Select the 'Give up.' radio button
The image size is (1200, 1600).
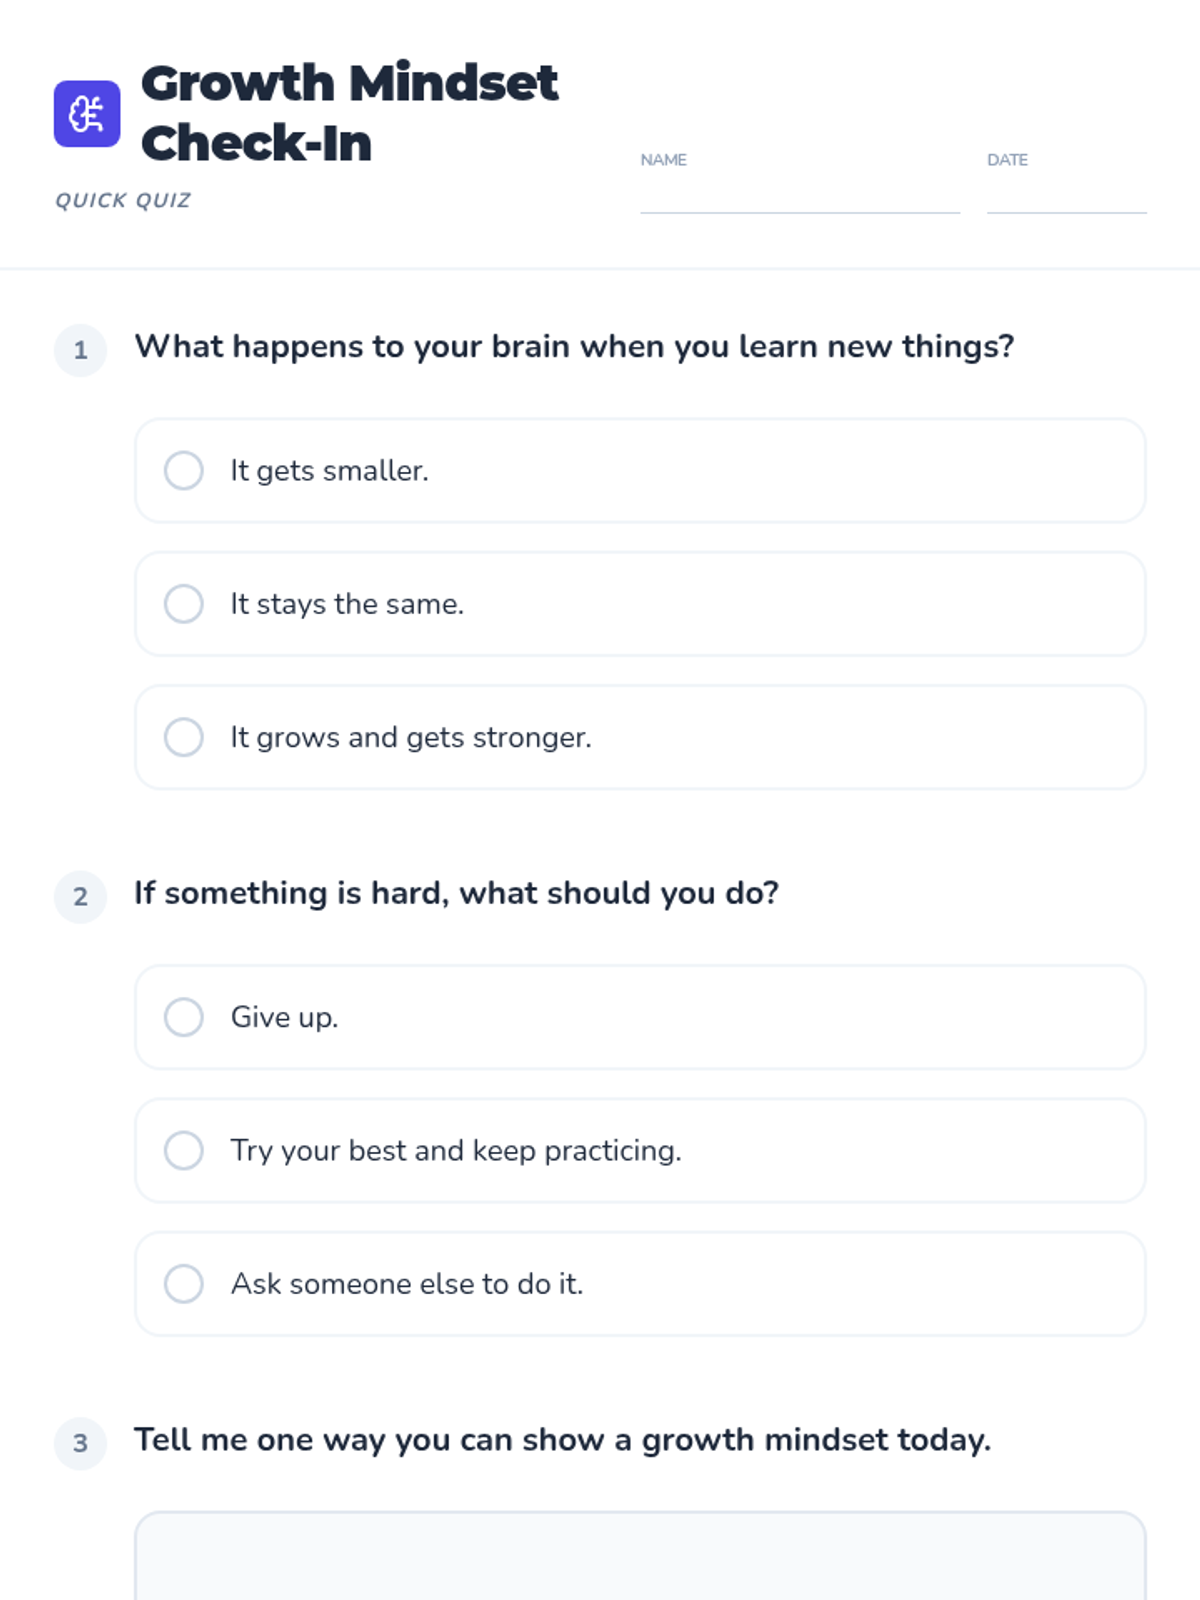pos(184,1017)
